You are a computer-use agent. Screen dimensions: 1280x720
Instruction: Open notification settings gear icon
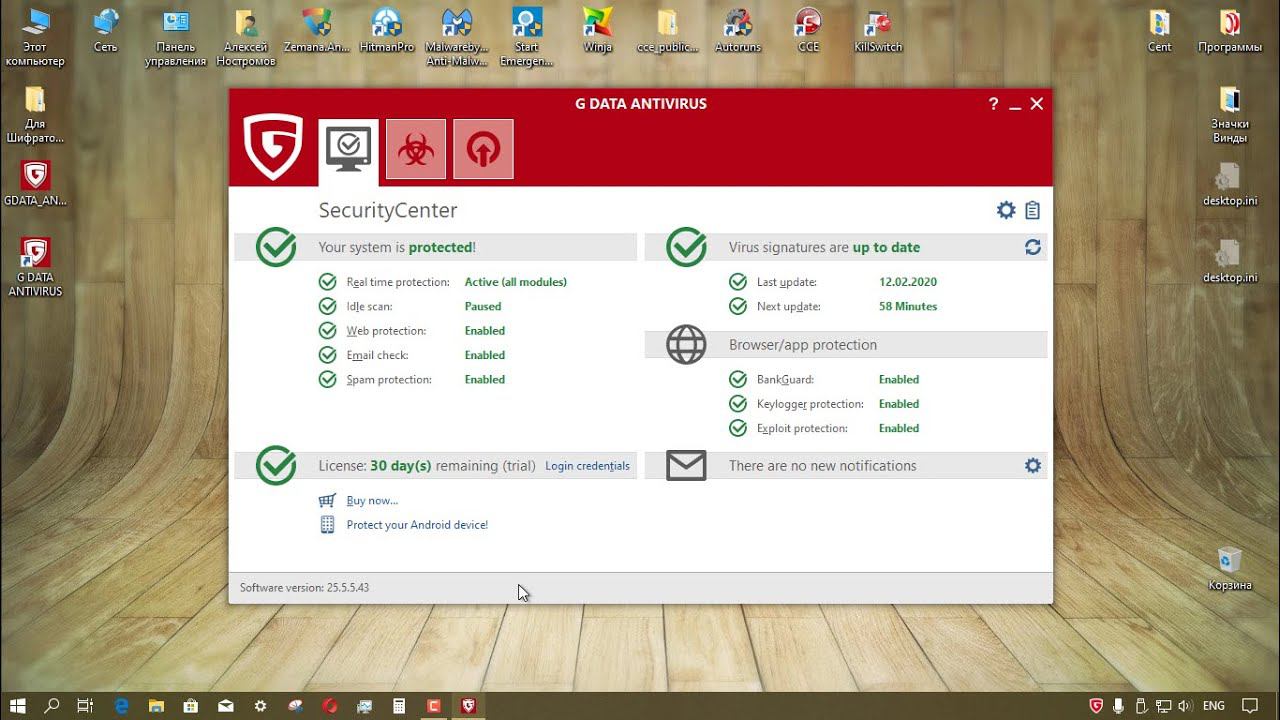(1033, 465)
